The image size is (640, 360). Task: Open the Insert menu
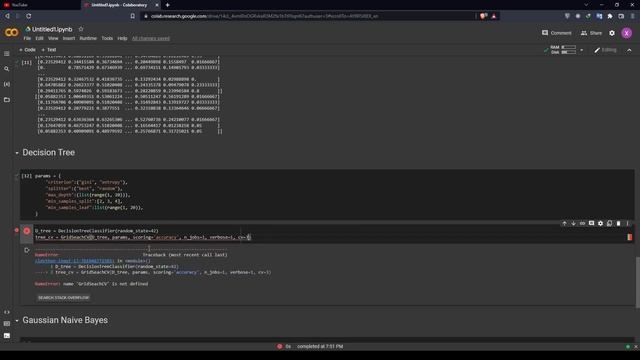coord(69,38)
